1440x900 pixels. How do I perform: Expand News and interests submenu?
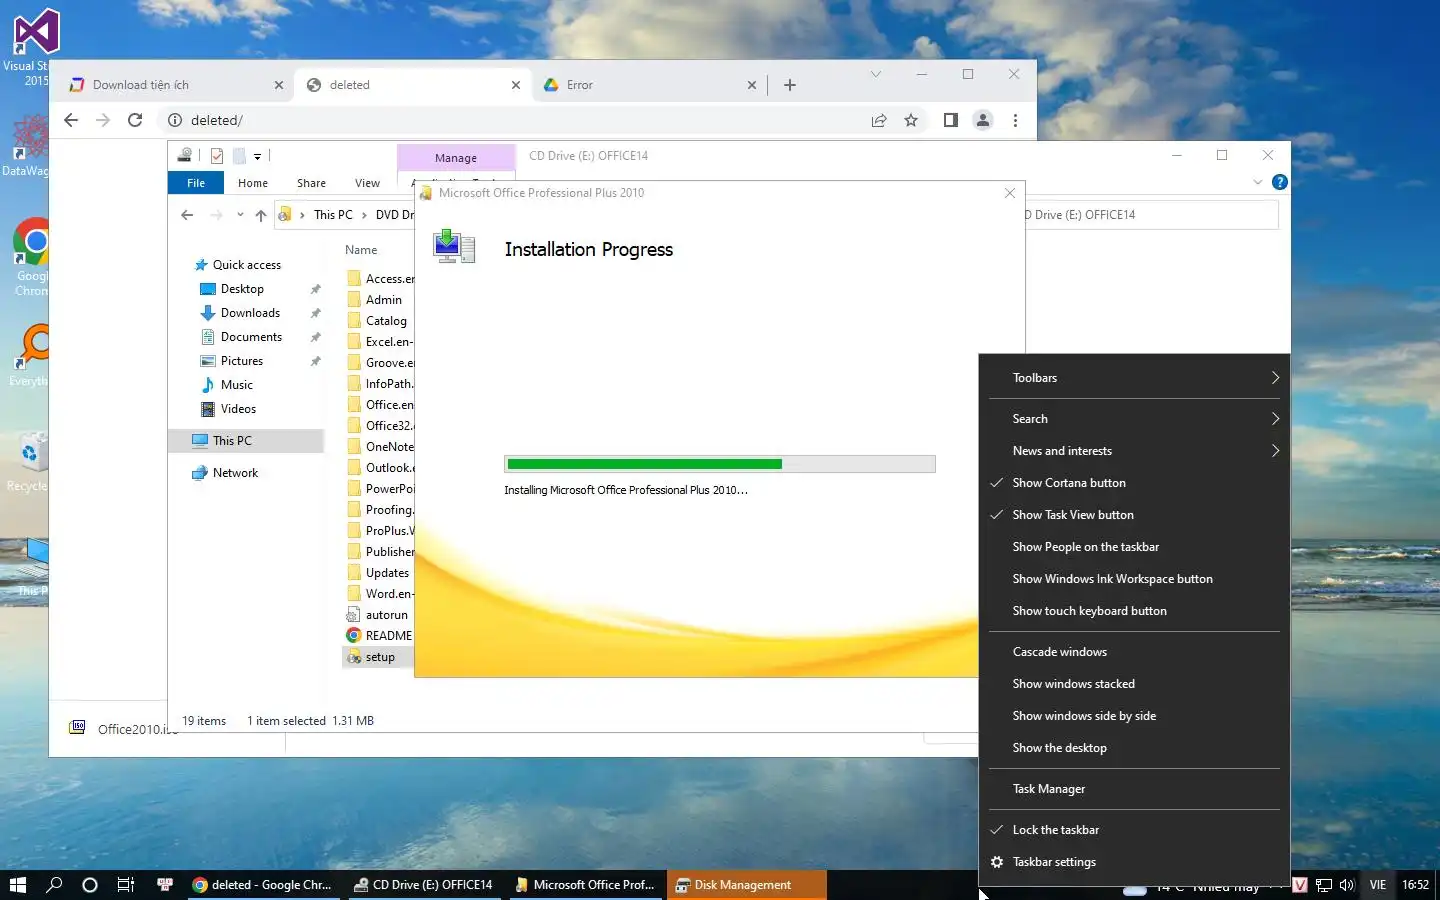coord(1134,451)
